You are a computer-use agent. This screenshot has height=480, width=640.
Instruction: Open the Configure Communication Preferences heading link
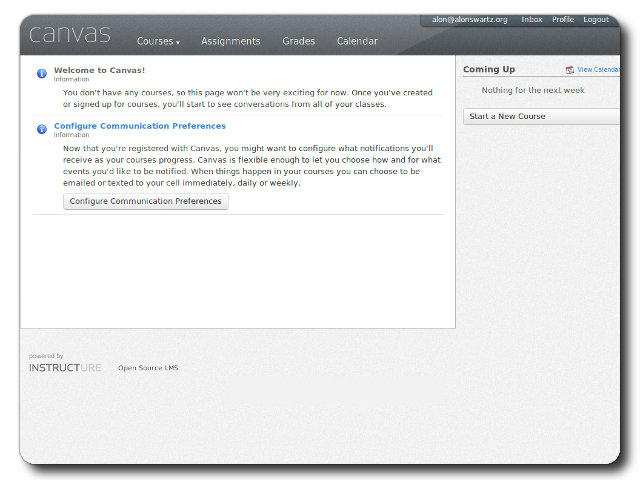(140, 126)
